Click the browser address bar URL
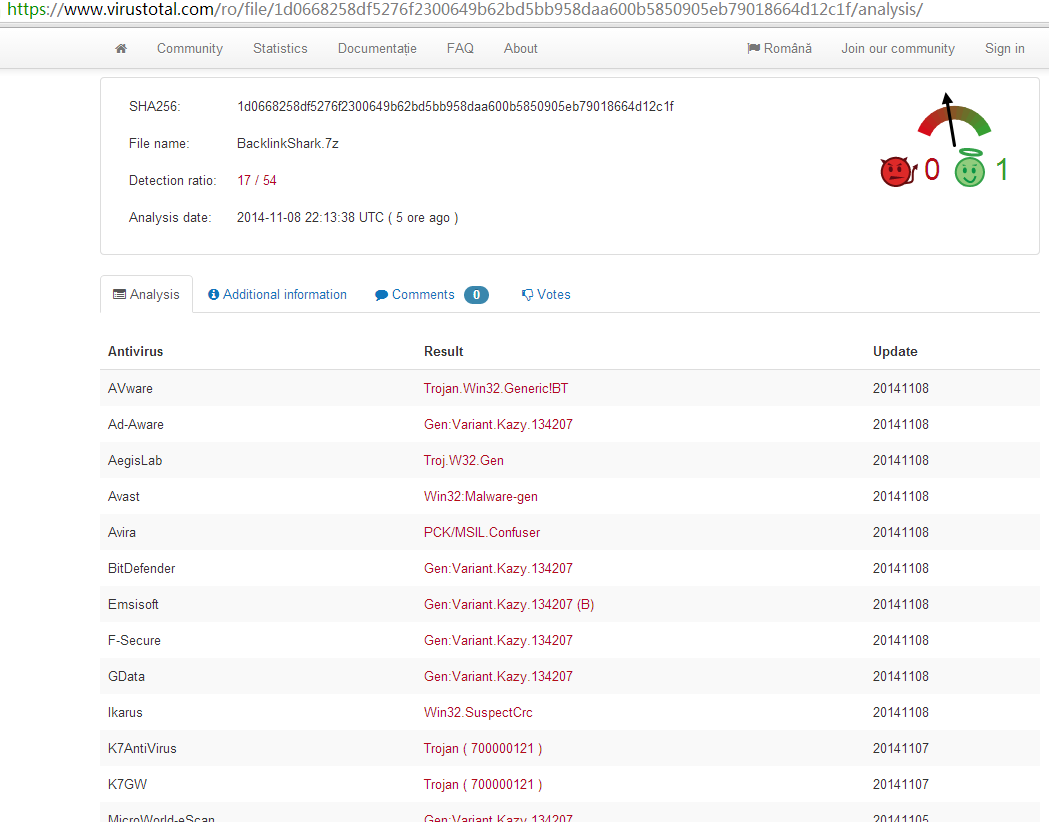Viewport: 1049px width, 822px height. [x=465, y=10]
